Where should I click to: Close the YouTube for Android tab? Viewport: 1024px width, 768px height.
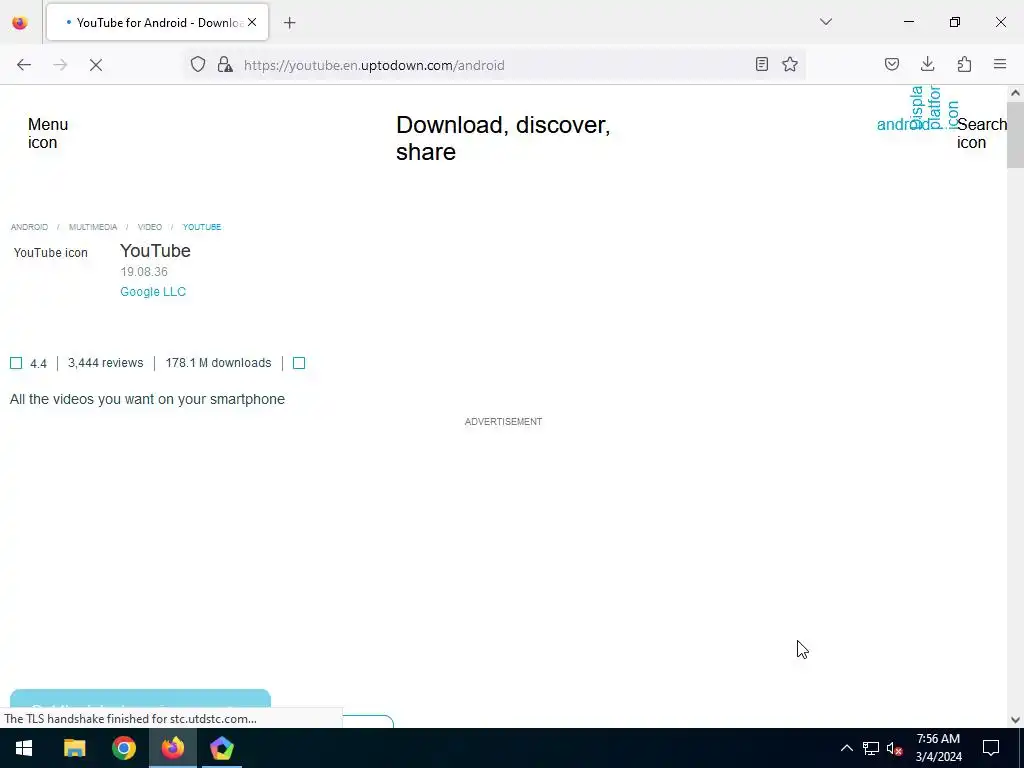coord(252,22)
